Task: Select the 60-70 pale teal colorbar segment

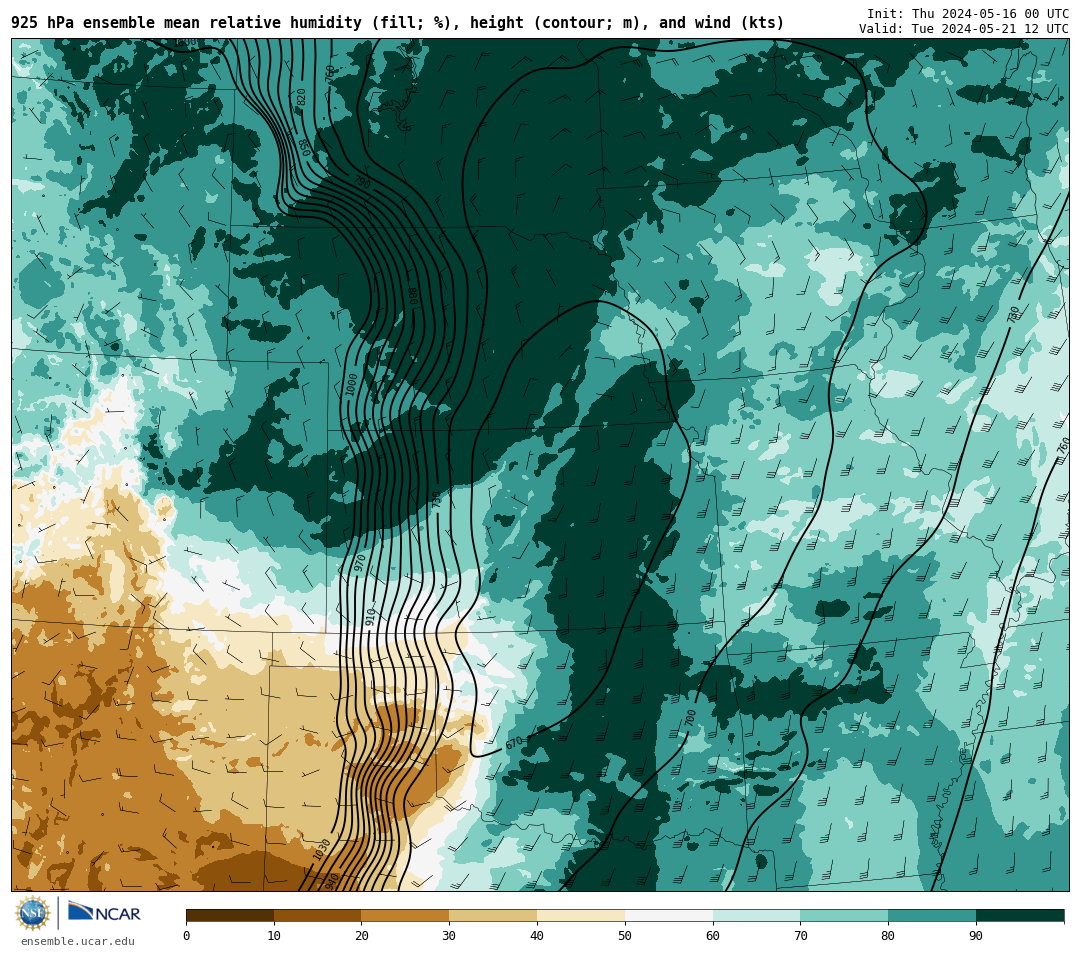Action: pos(756,916)
